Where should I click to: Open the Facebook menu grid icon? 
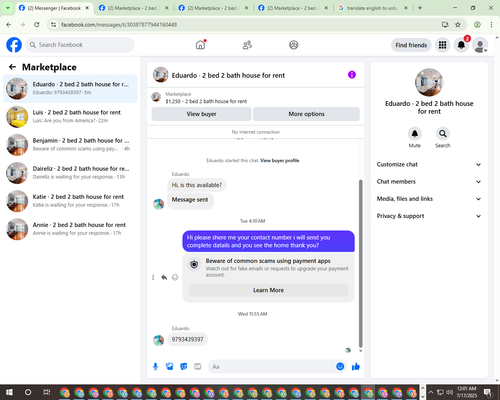[442, 45]
